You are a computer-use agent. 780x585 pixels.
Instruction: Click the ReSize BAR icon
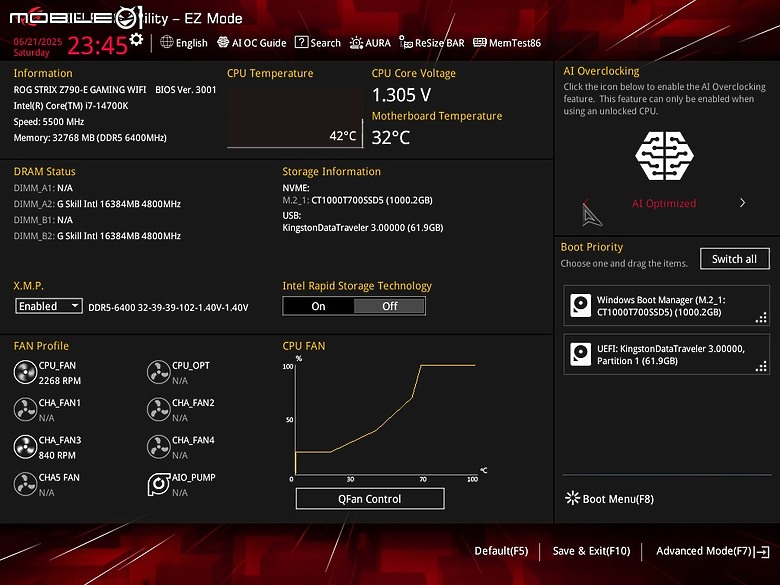(x=406, y=43)
